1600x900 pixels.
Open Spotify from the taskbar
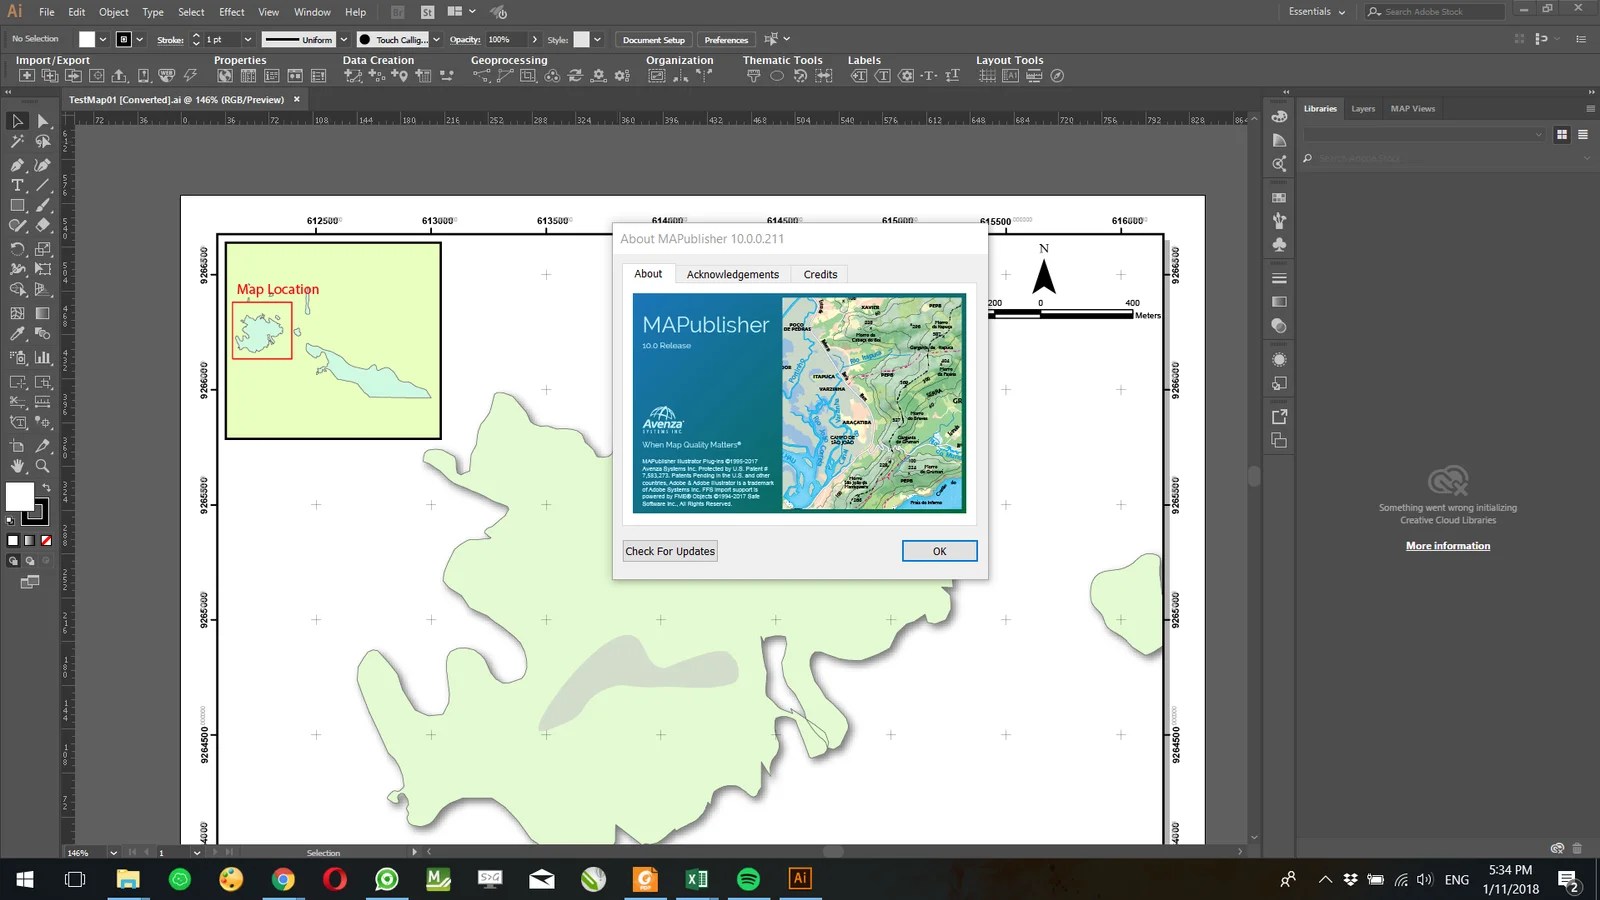[748, 879]
